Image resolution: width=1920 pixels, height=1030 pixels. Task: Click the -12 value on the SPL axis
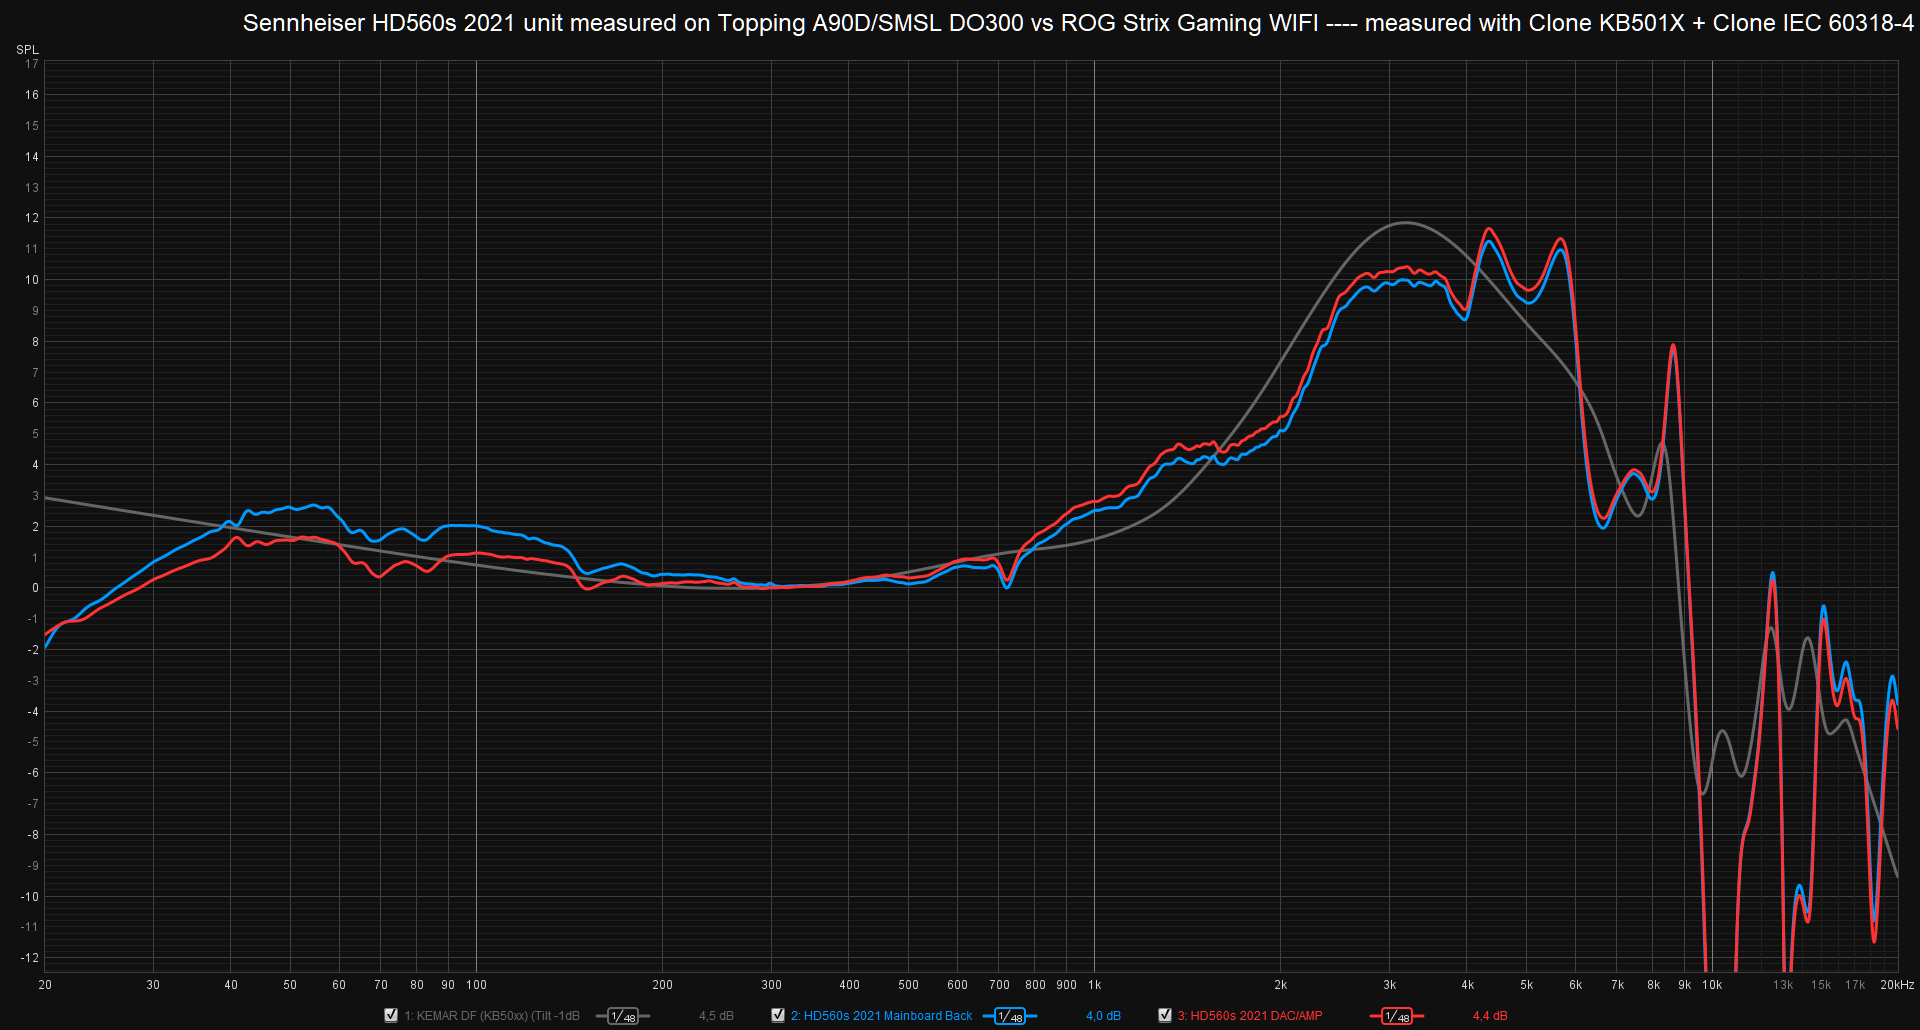30,958
